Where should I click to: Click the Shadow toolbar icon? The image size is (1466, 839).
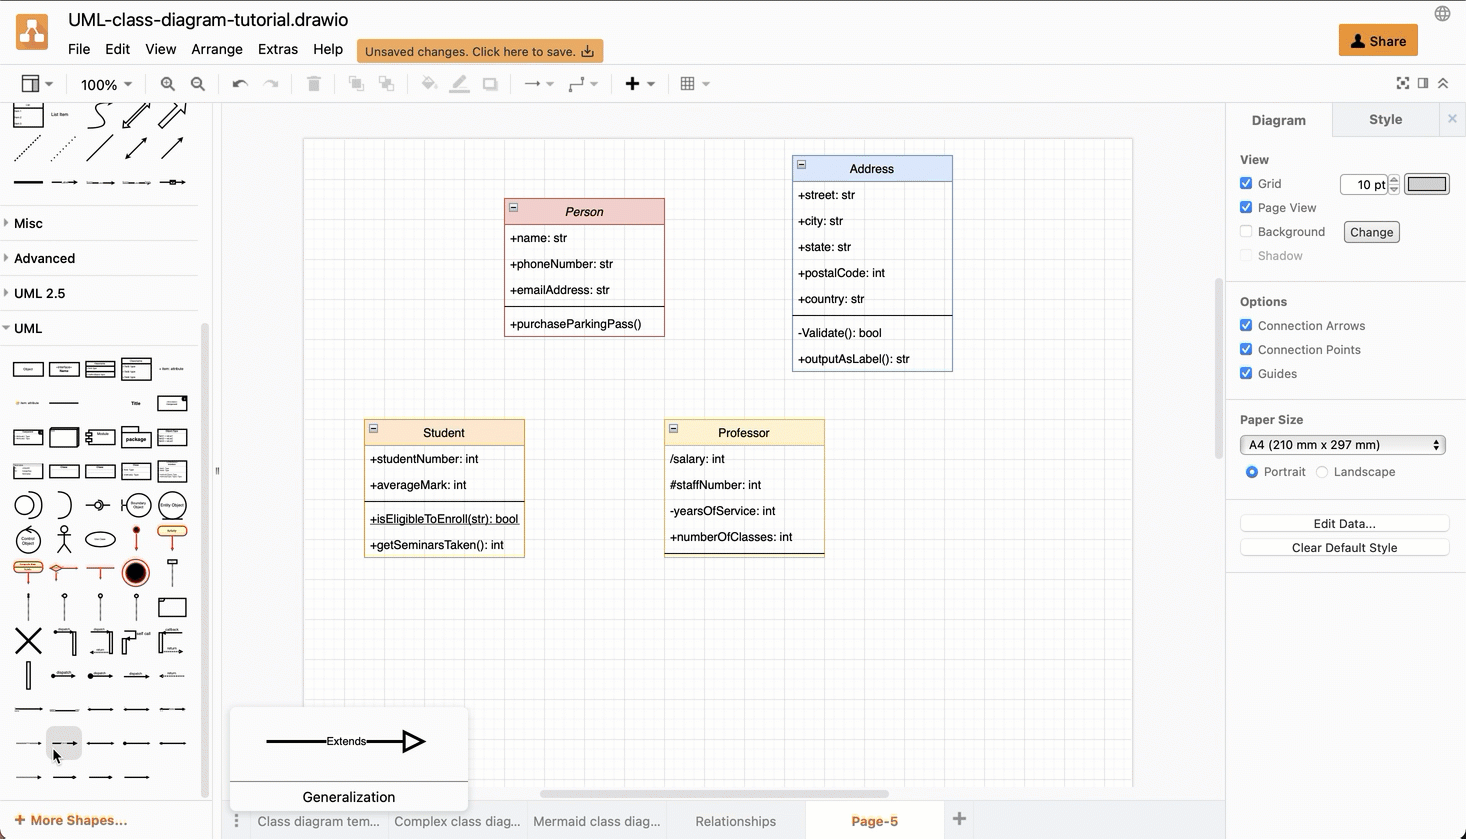point(489,83)
